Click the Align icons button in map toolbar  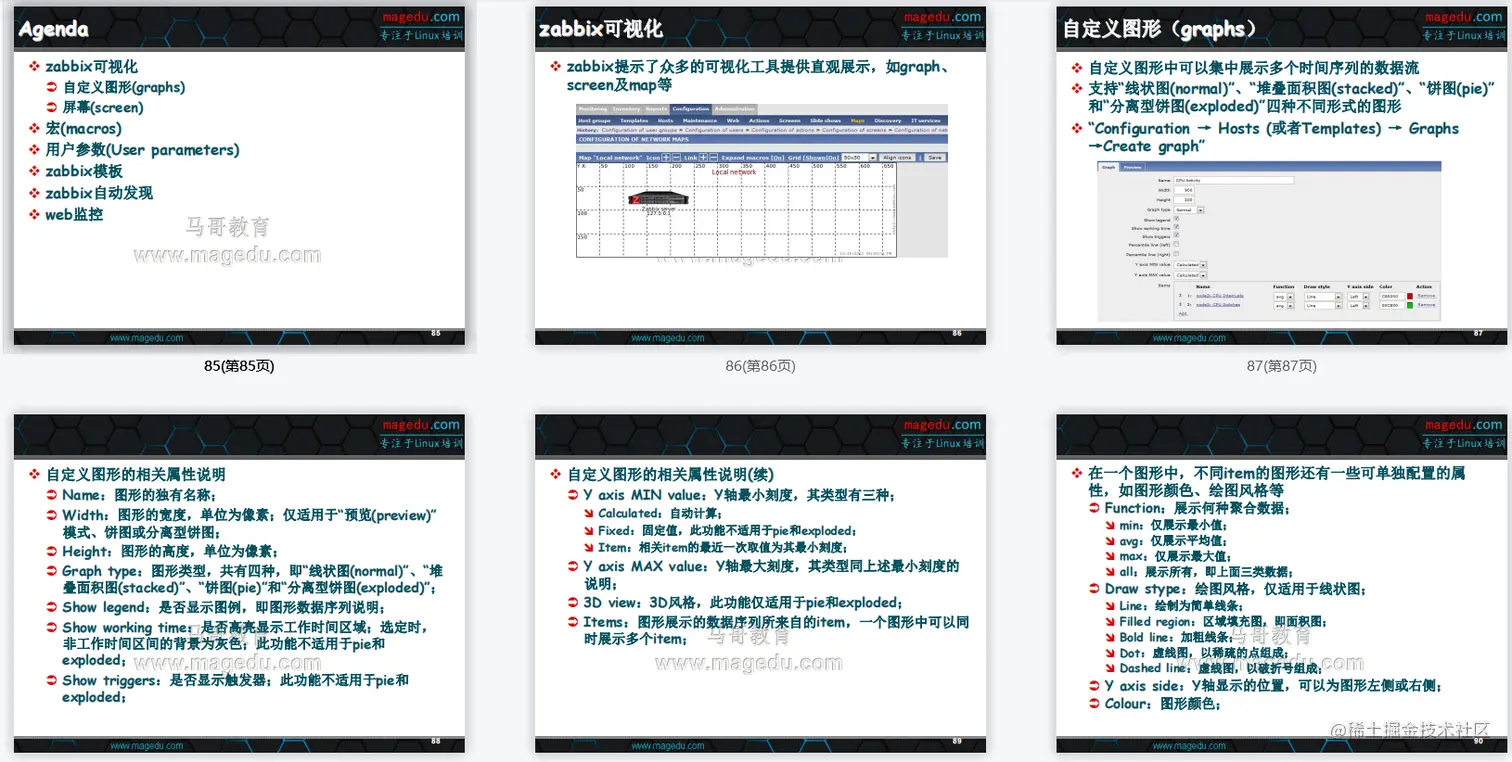(898, 158)
